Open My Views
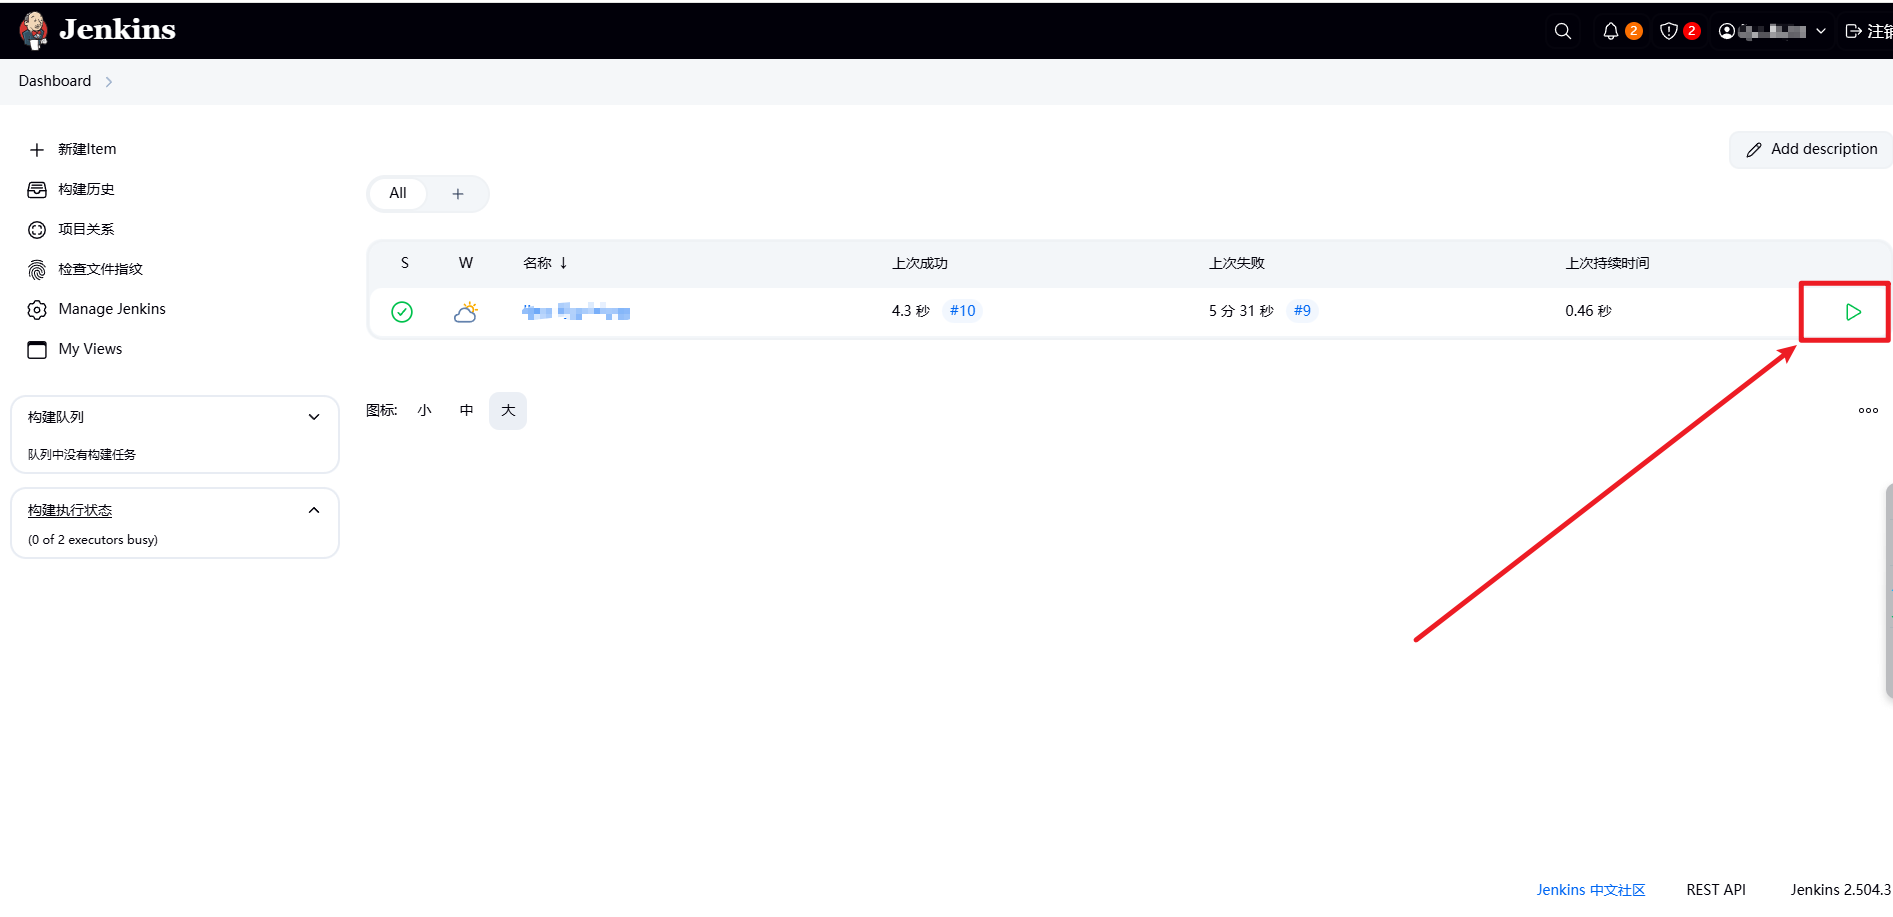 (x=90, y=349)
